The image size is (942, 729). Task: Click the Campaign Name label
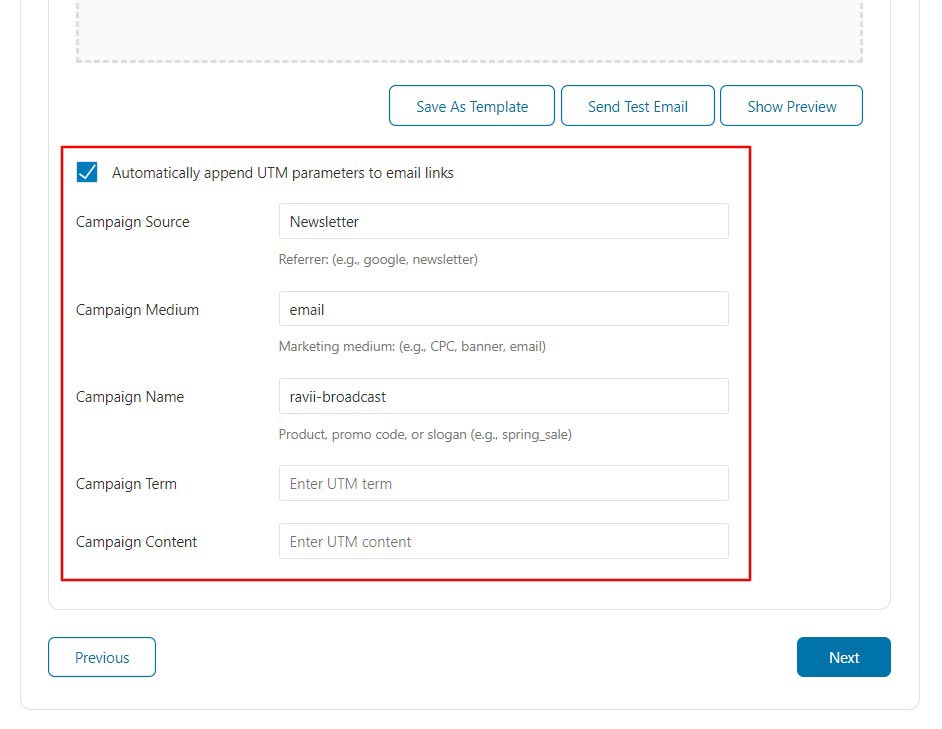(130, 397)
